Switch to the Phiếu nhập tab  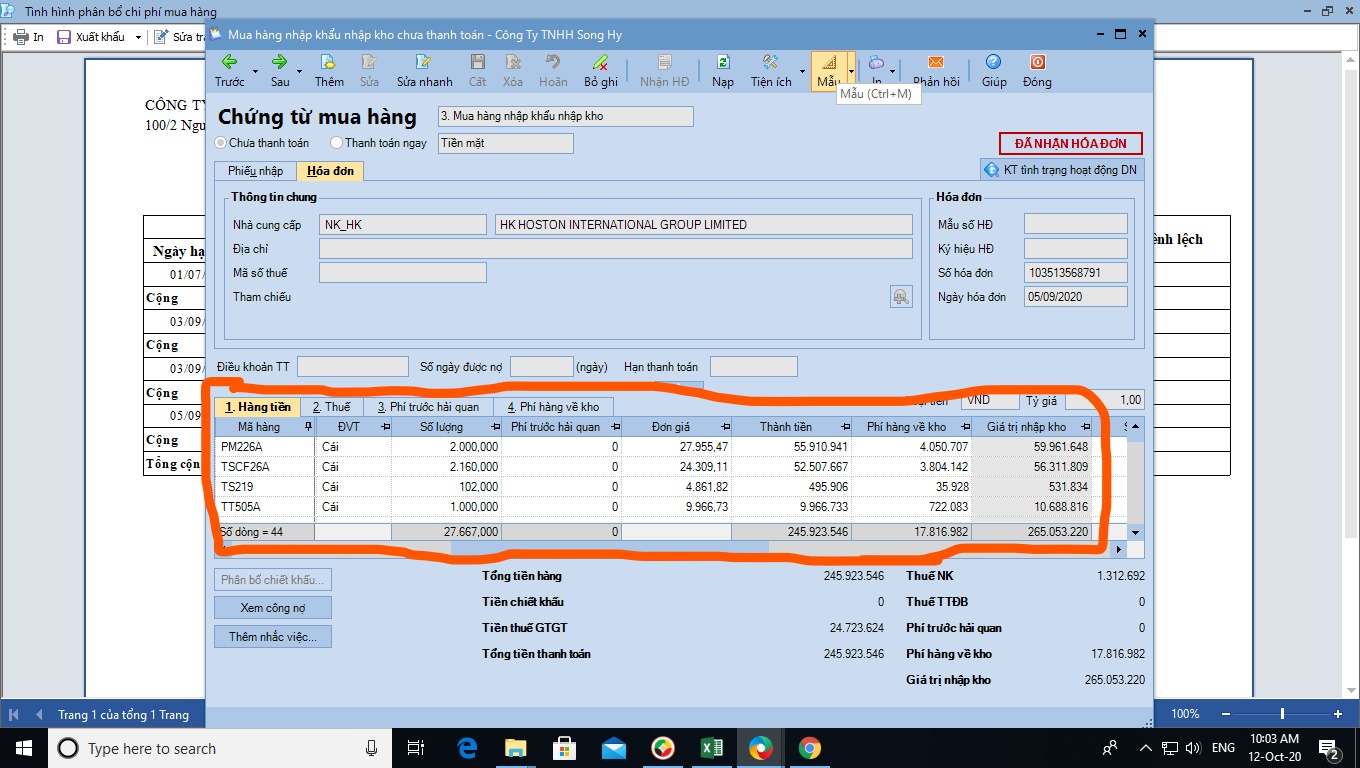tap(255, 171)
